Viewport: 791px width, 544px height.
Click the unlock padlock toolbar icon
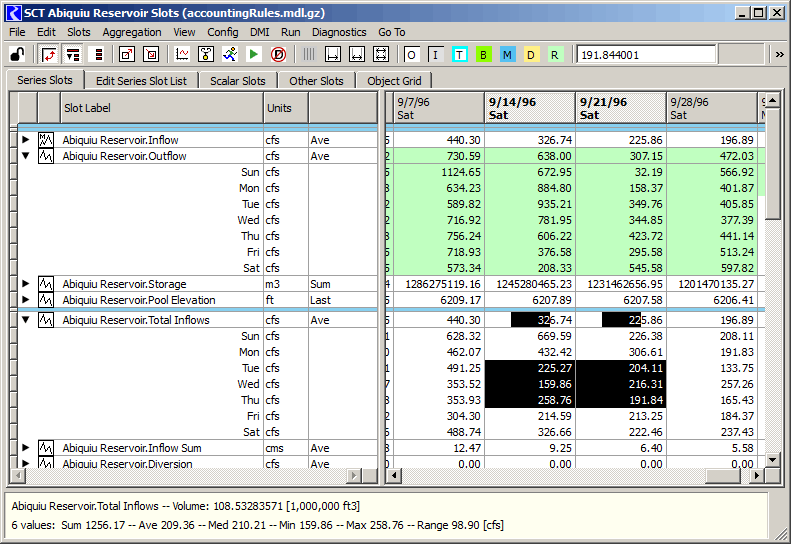(18, 54)
